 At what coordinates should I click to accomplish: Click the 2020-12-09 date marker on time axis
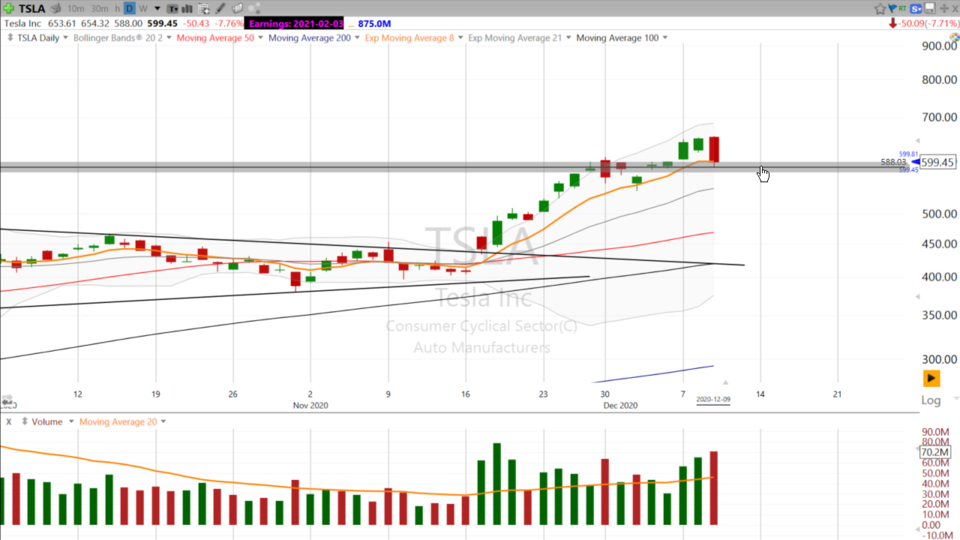coord(713,399)
